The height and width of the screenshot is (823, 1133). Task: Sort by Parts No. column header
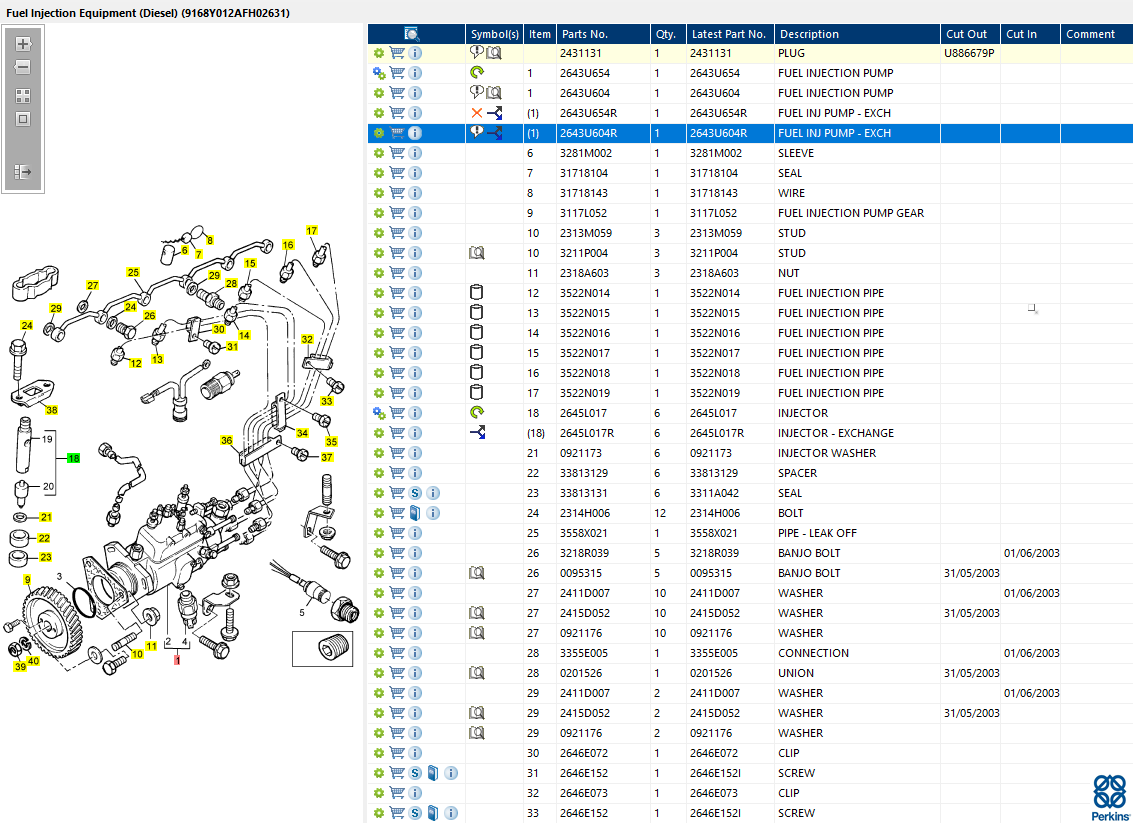603,34
